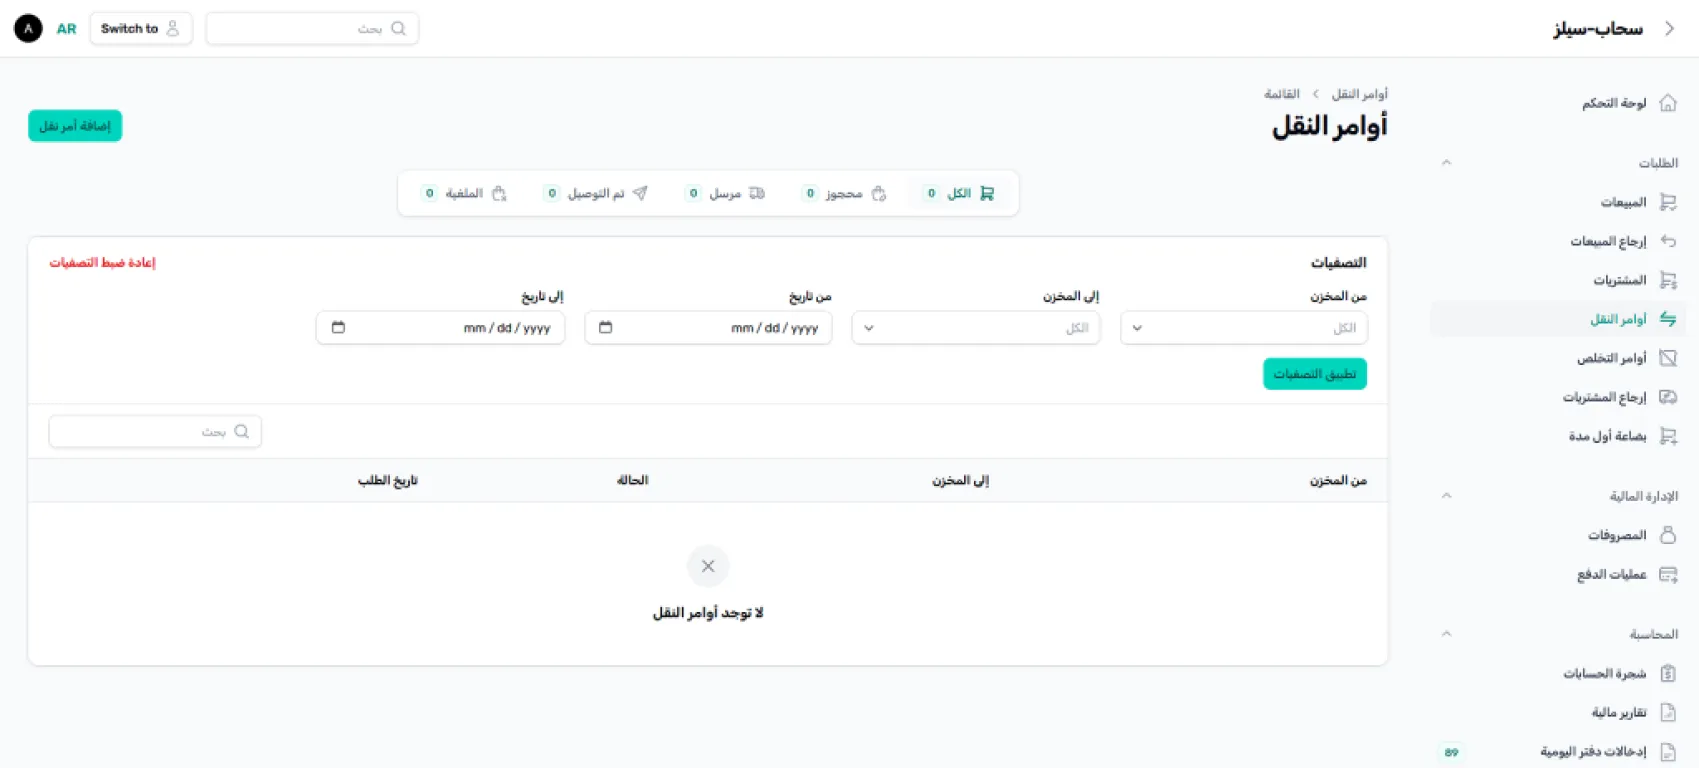Click the purchases cart icon in sidebar

(x=1668, y=280)
